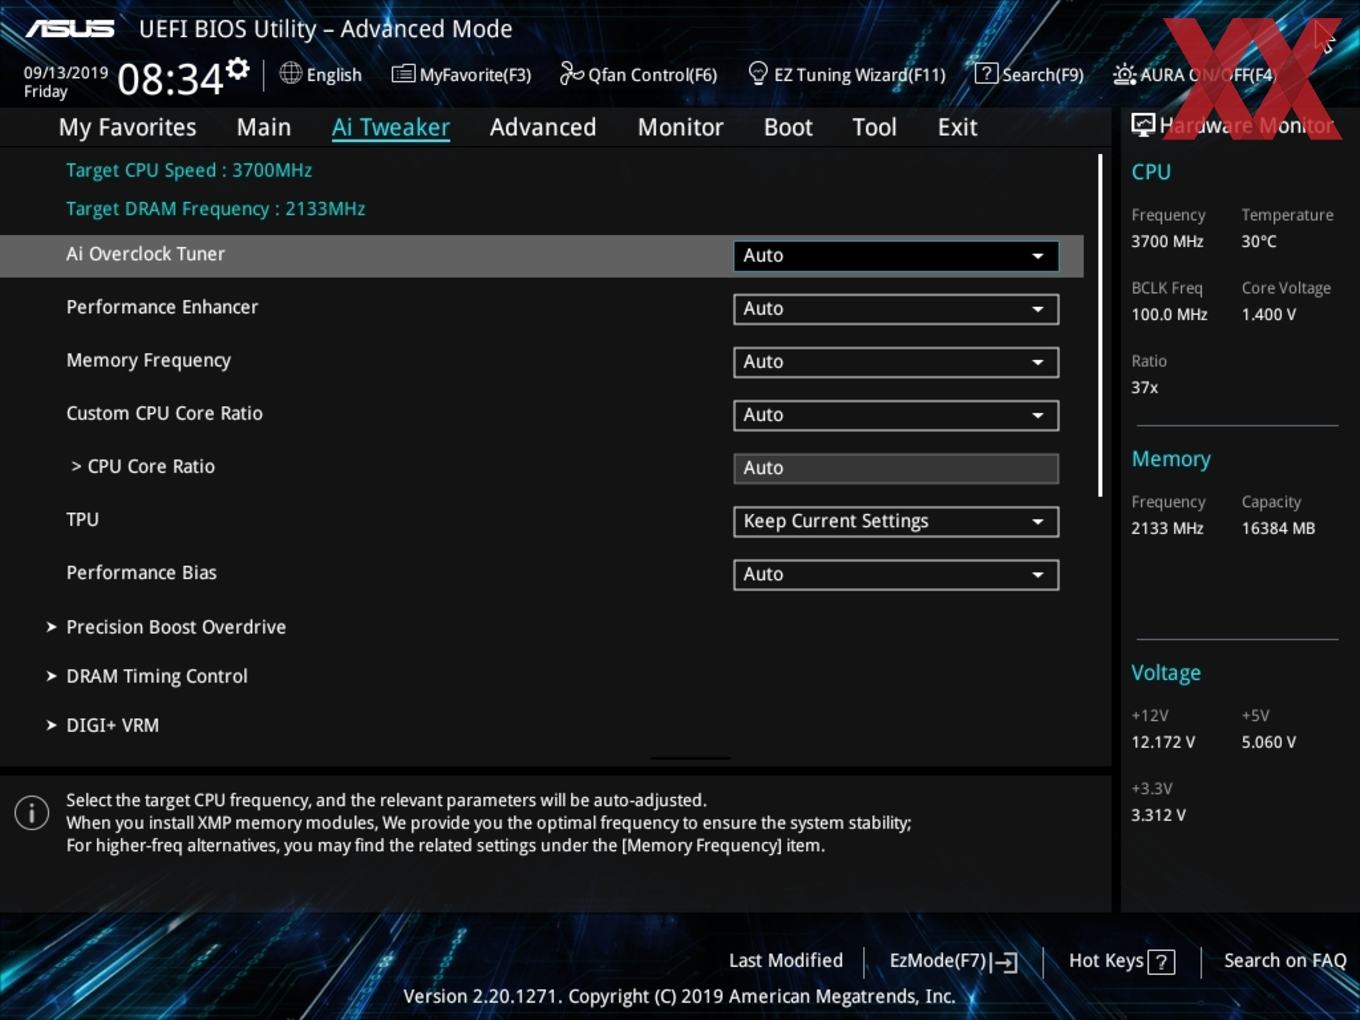1360x1020 pixels.
Task: Click the CPU Ratio 37x value
Action: point(1145,387)
